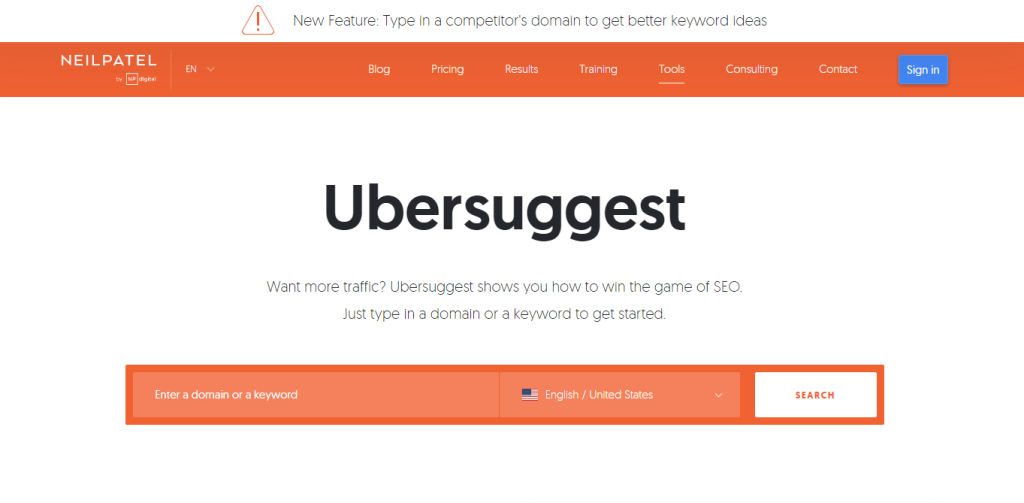Click the warning triangle icon in banner
The width and height of the screenshot is (1024, 503).
pyautogui.click(x=258, y=20)
